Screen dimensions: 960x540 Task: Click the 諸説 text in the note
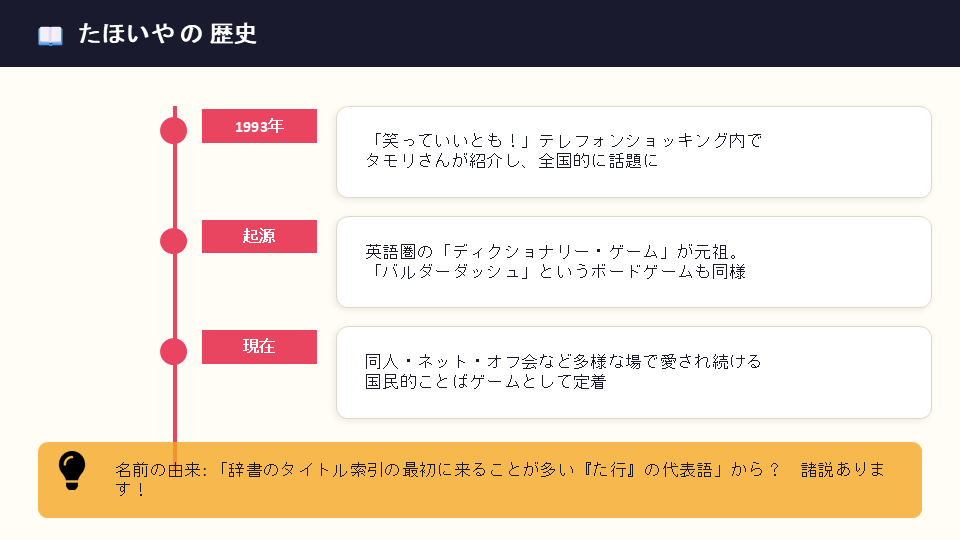coord(819,470)
